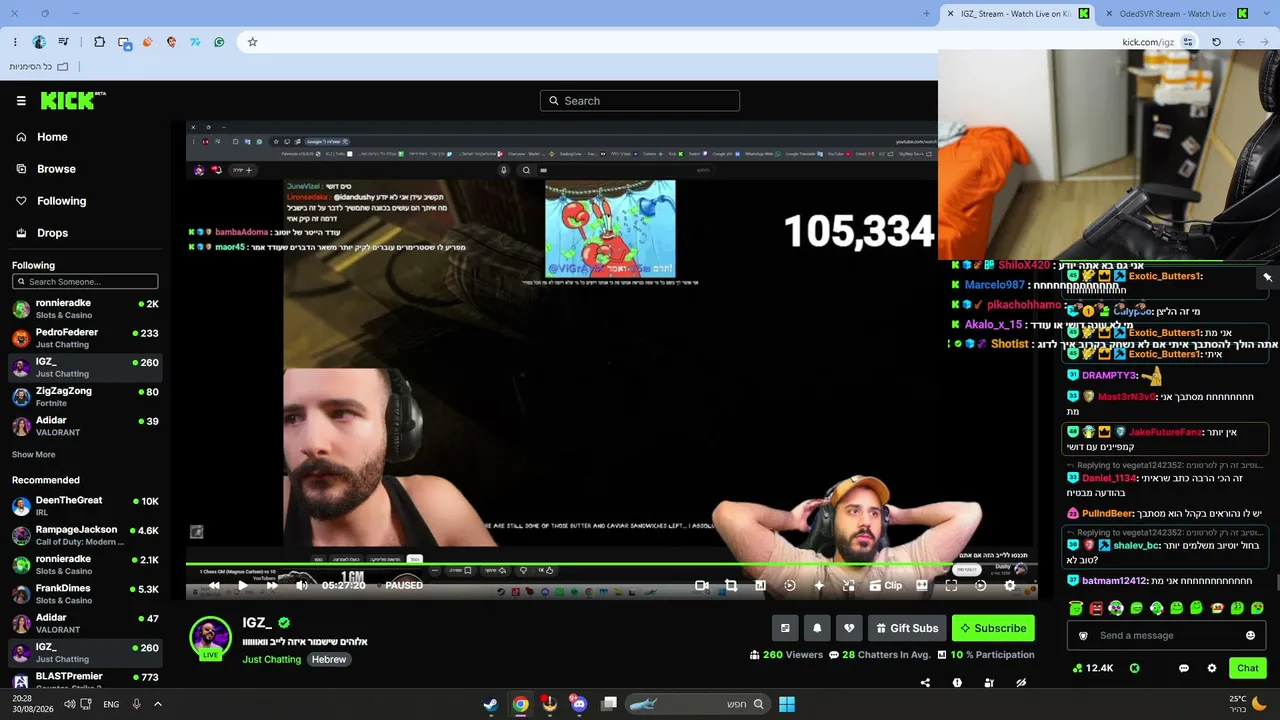
Task: Resume the paused stream with Play
Action: click(242, 586)
